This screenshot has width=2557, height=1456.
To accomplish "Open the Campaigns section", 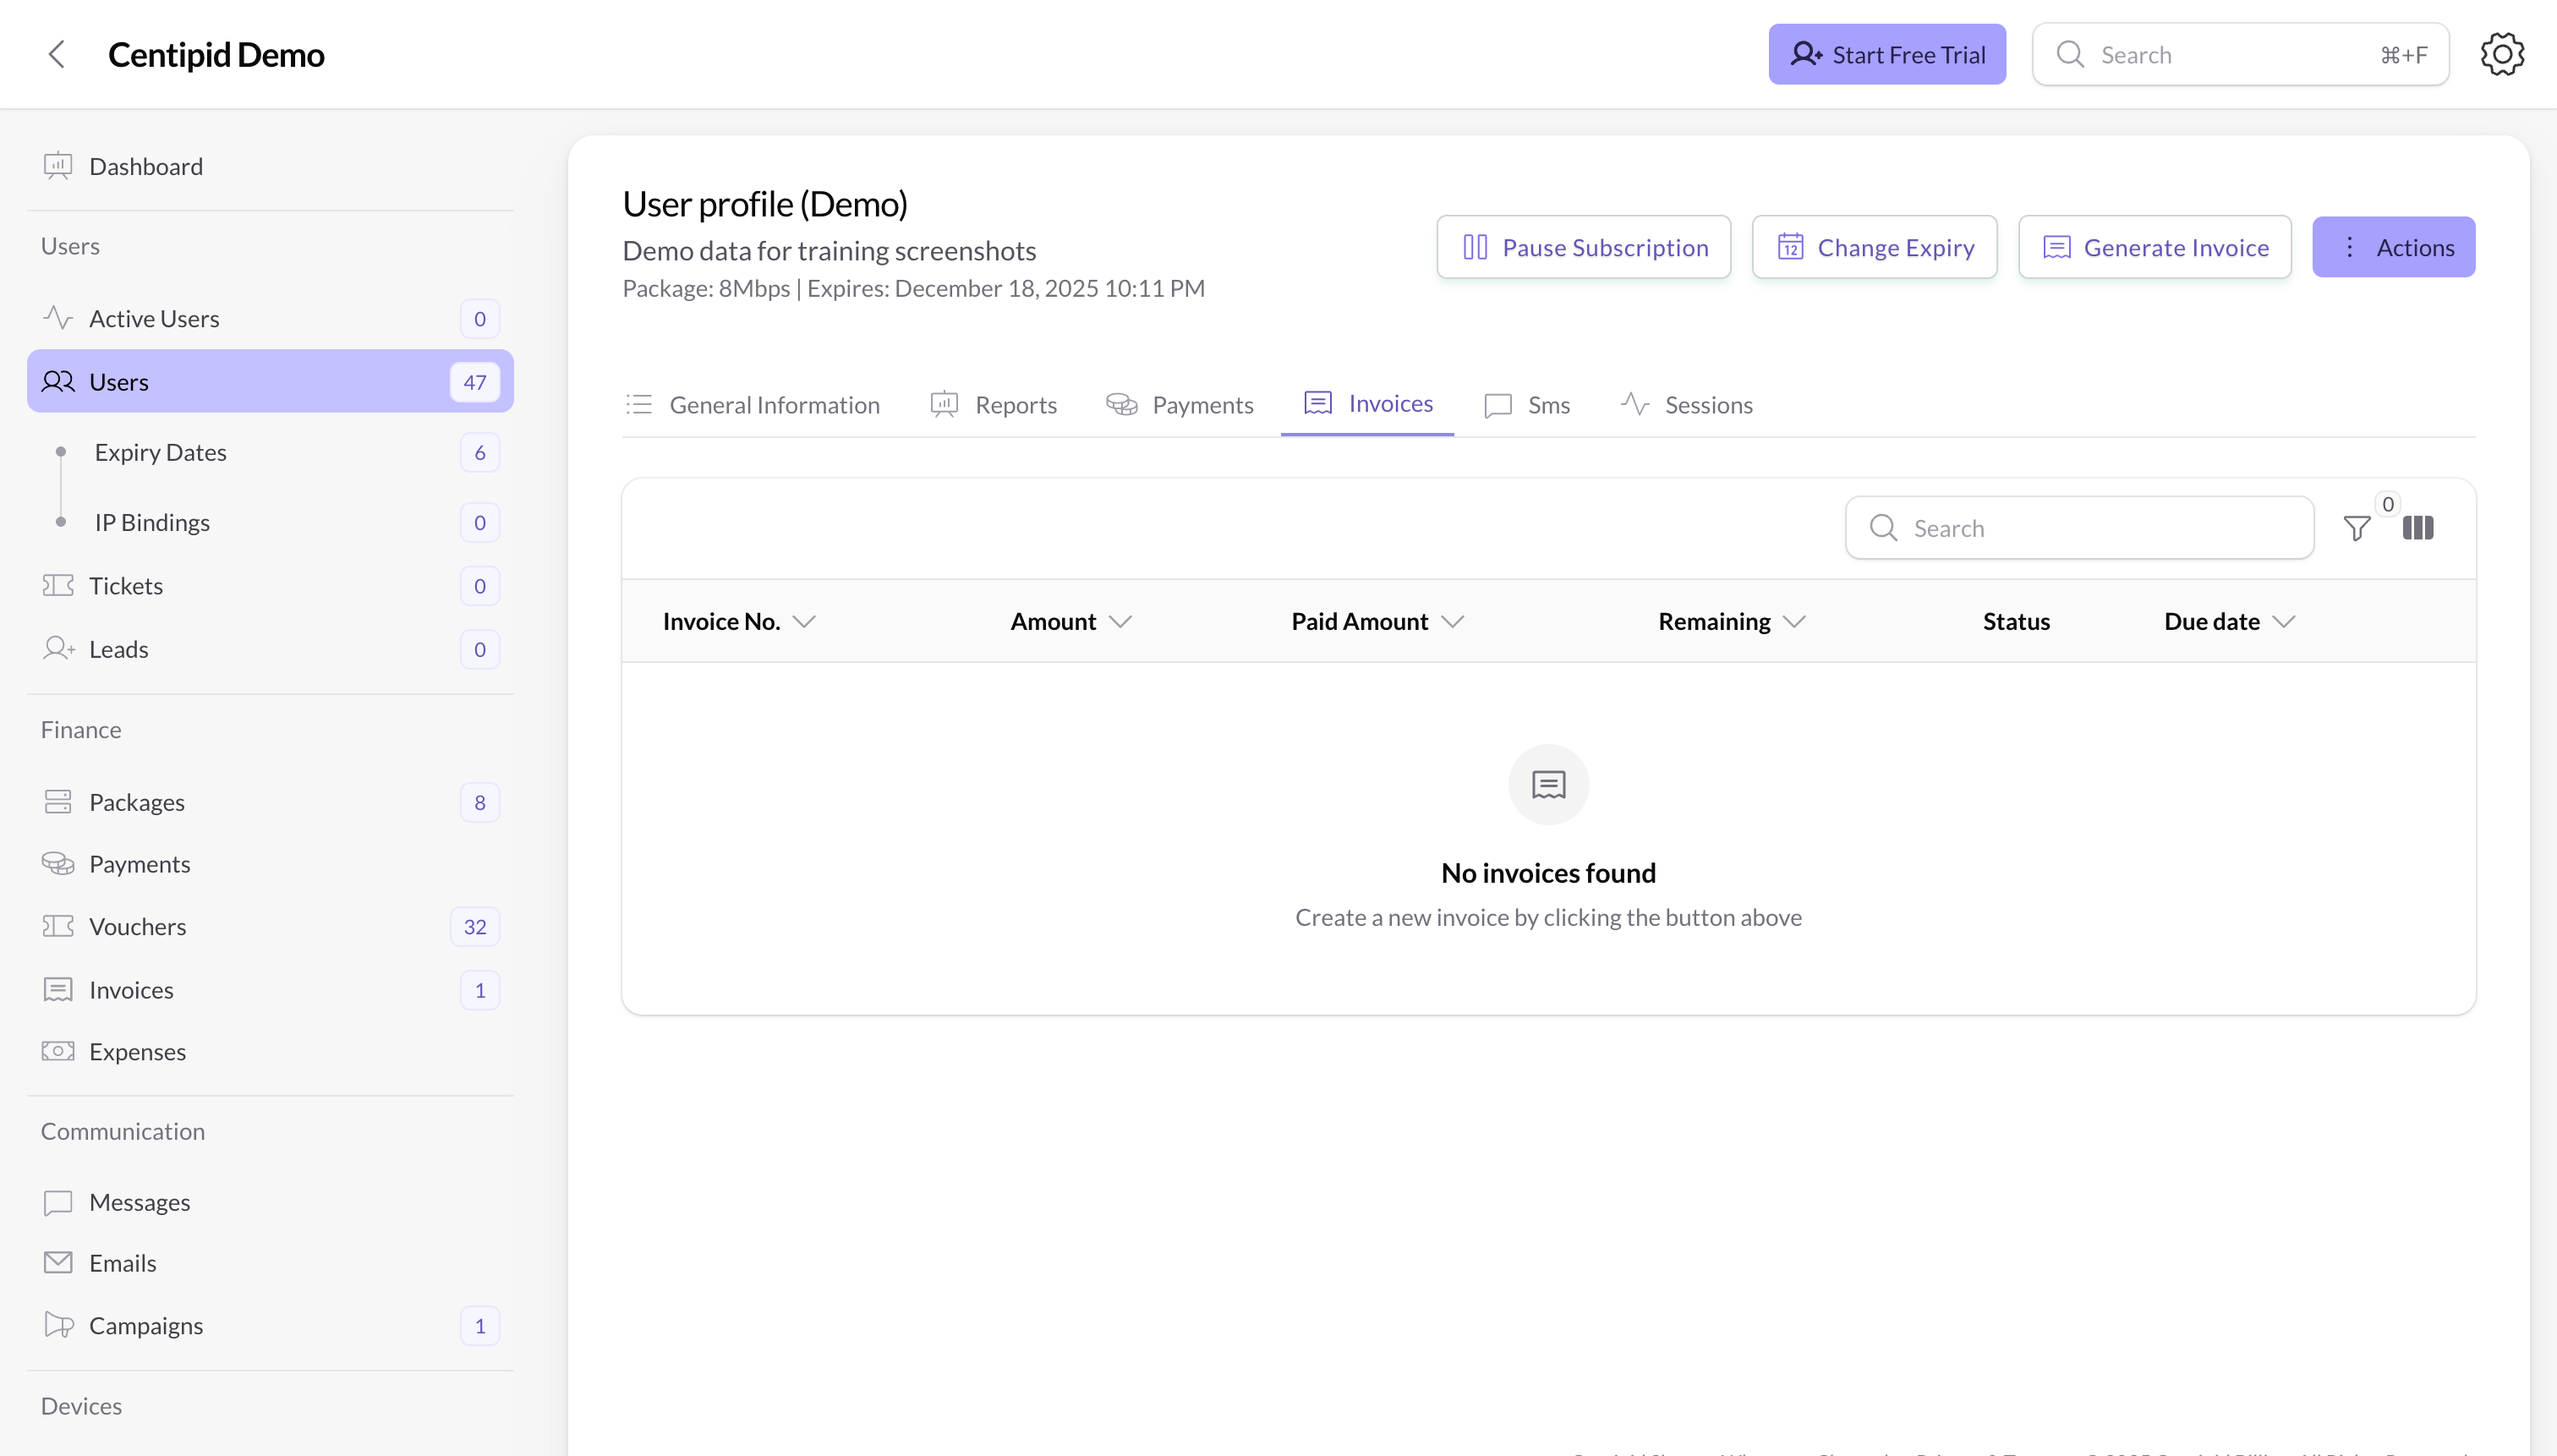I will click(147, 1325).
